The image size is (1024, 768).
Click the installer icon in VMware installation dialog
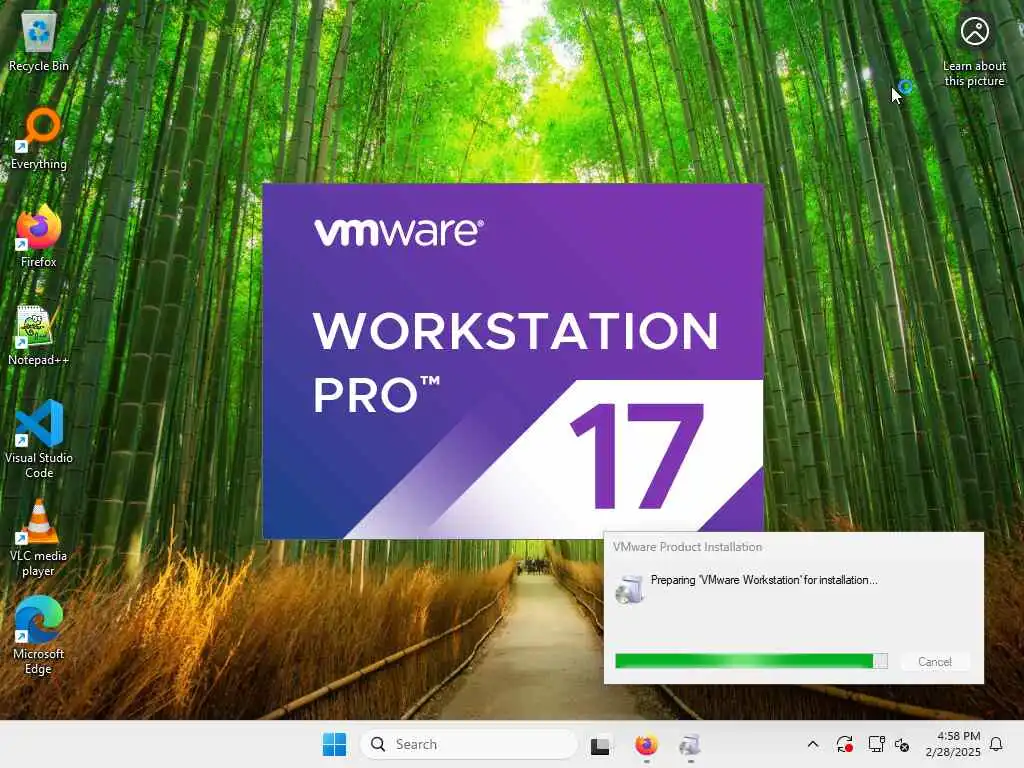(x=630, y=589)
